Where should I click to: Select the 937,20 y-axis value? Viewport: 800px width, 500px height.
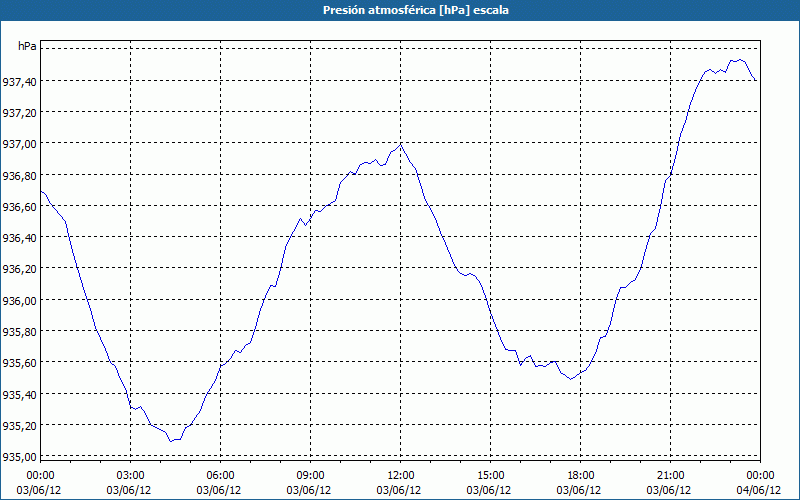click(19, 112)
